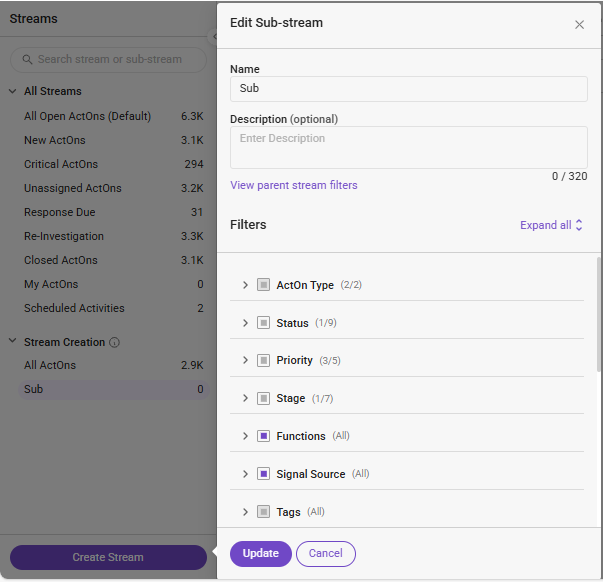Toggle the Functions filter checkbox

pyautogui.click(x=263, y=436)
